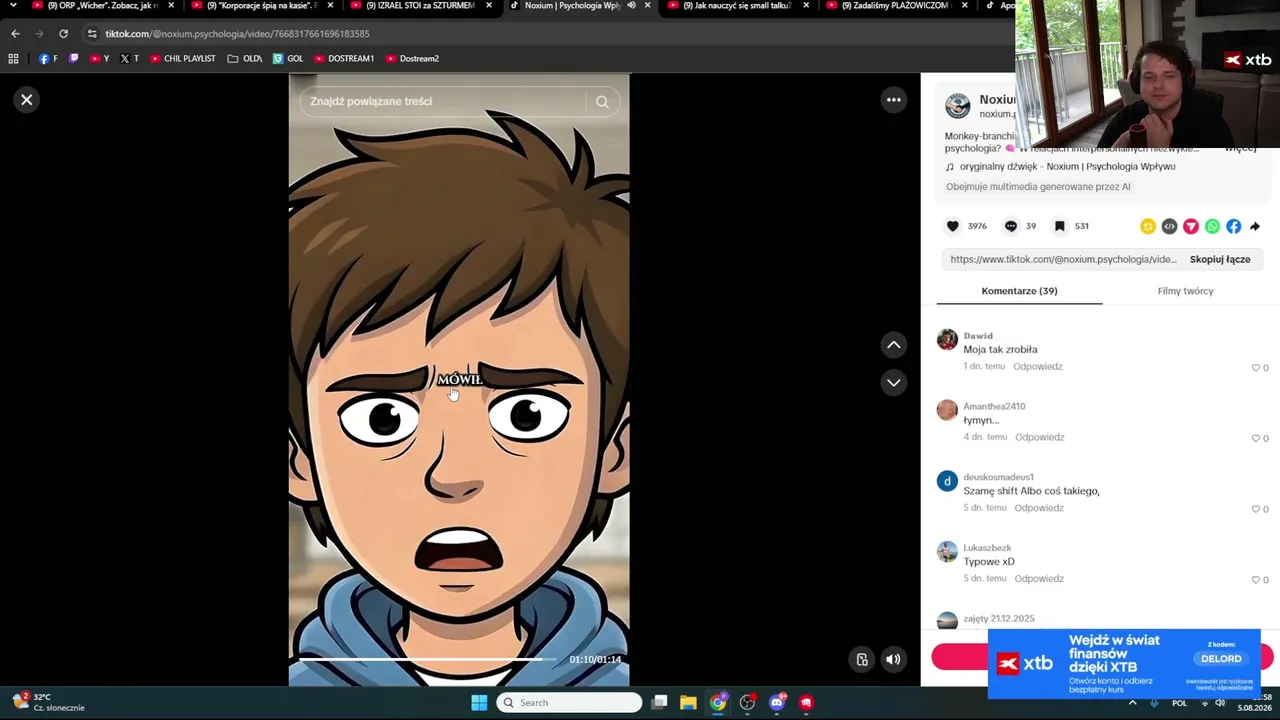The width and height of the screenshot is (1280, 720).
Task: Open Noxium creator profile avatar
Action: (x=958, y=105)
